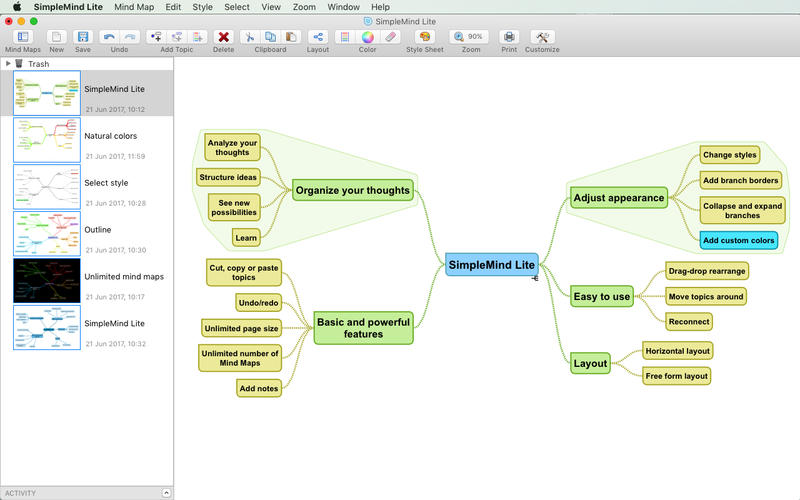Open the Apple menu
Viewport: 800px width, 500px height.
pyautogui.click(x=16, y=7)
